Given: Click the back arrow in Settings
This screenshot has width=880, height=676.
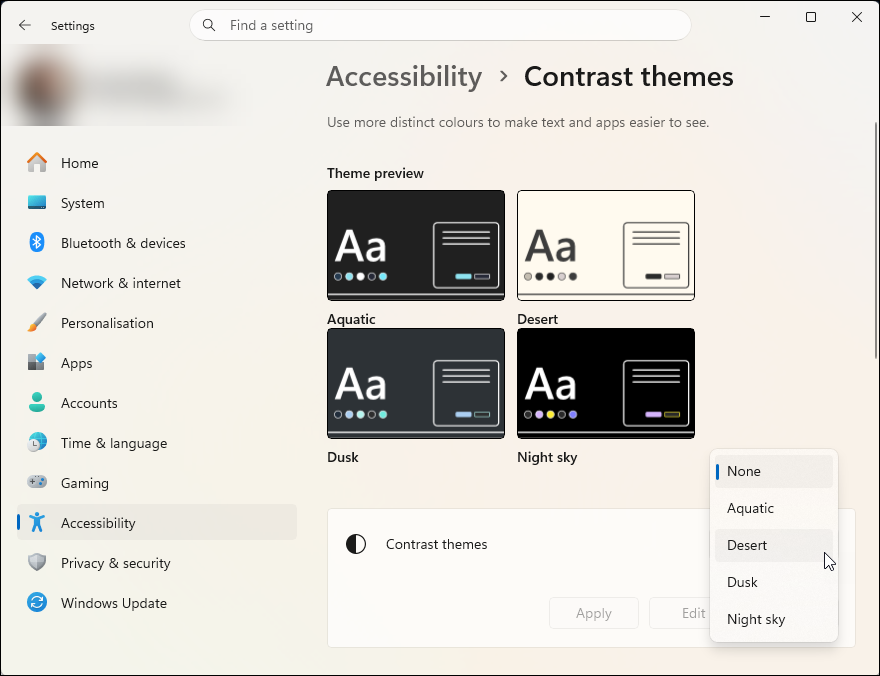Looking at the screenshot, I should (25, 25).
